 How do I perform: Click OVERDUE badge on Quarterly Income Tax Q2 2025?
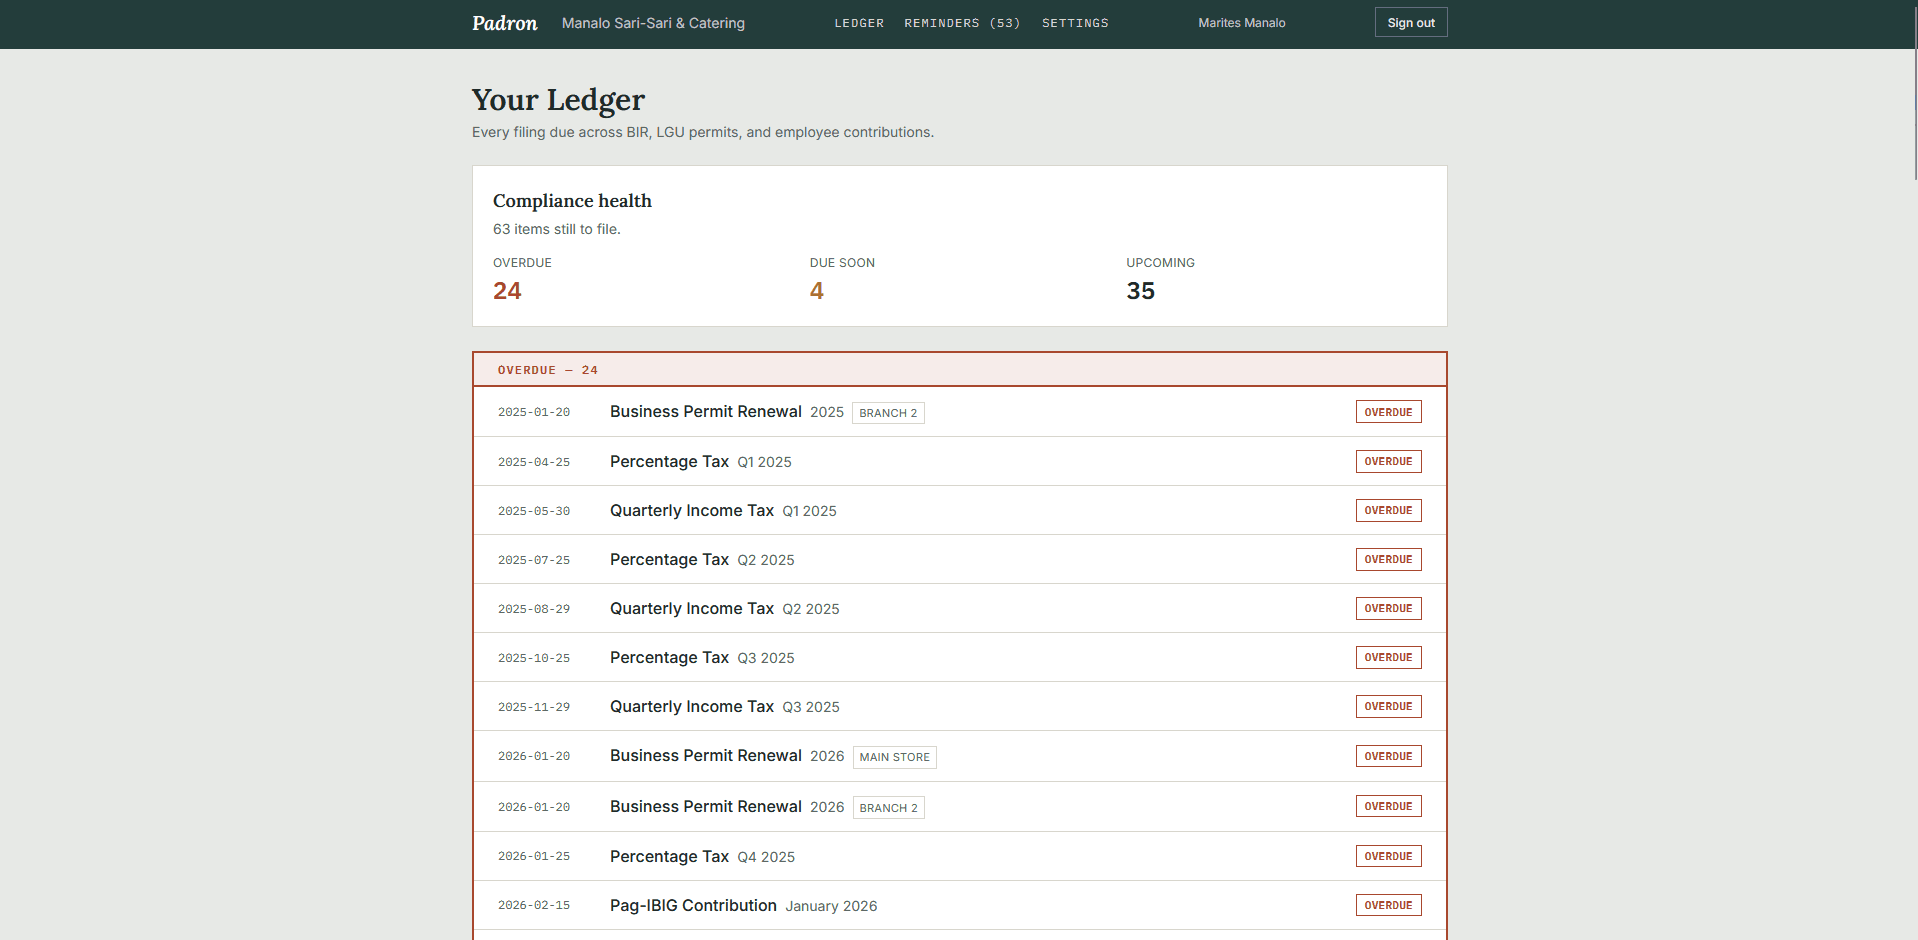(1388, 608)
